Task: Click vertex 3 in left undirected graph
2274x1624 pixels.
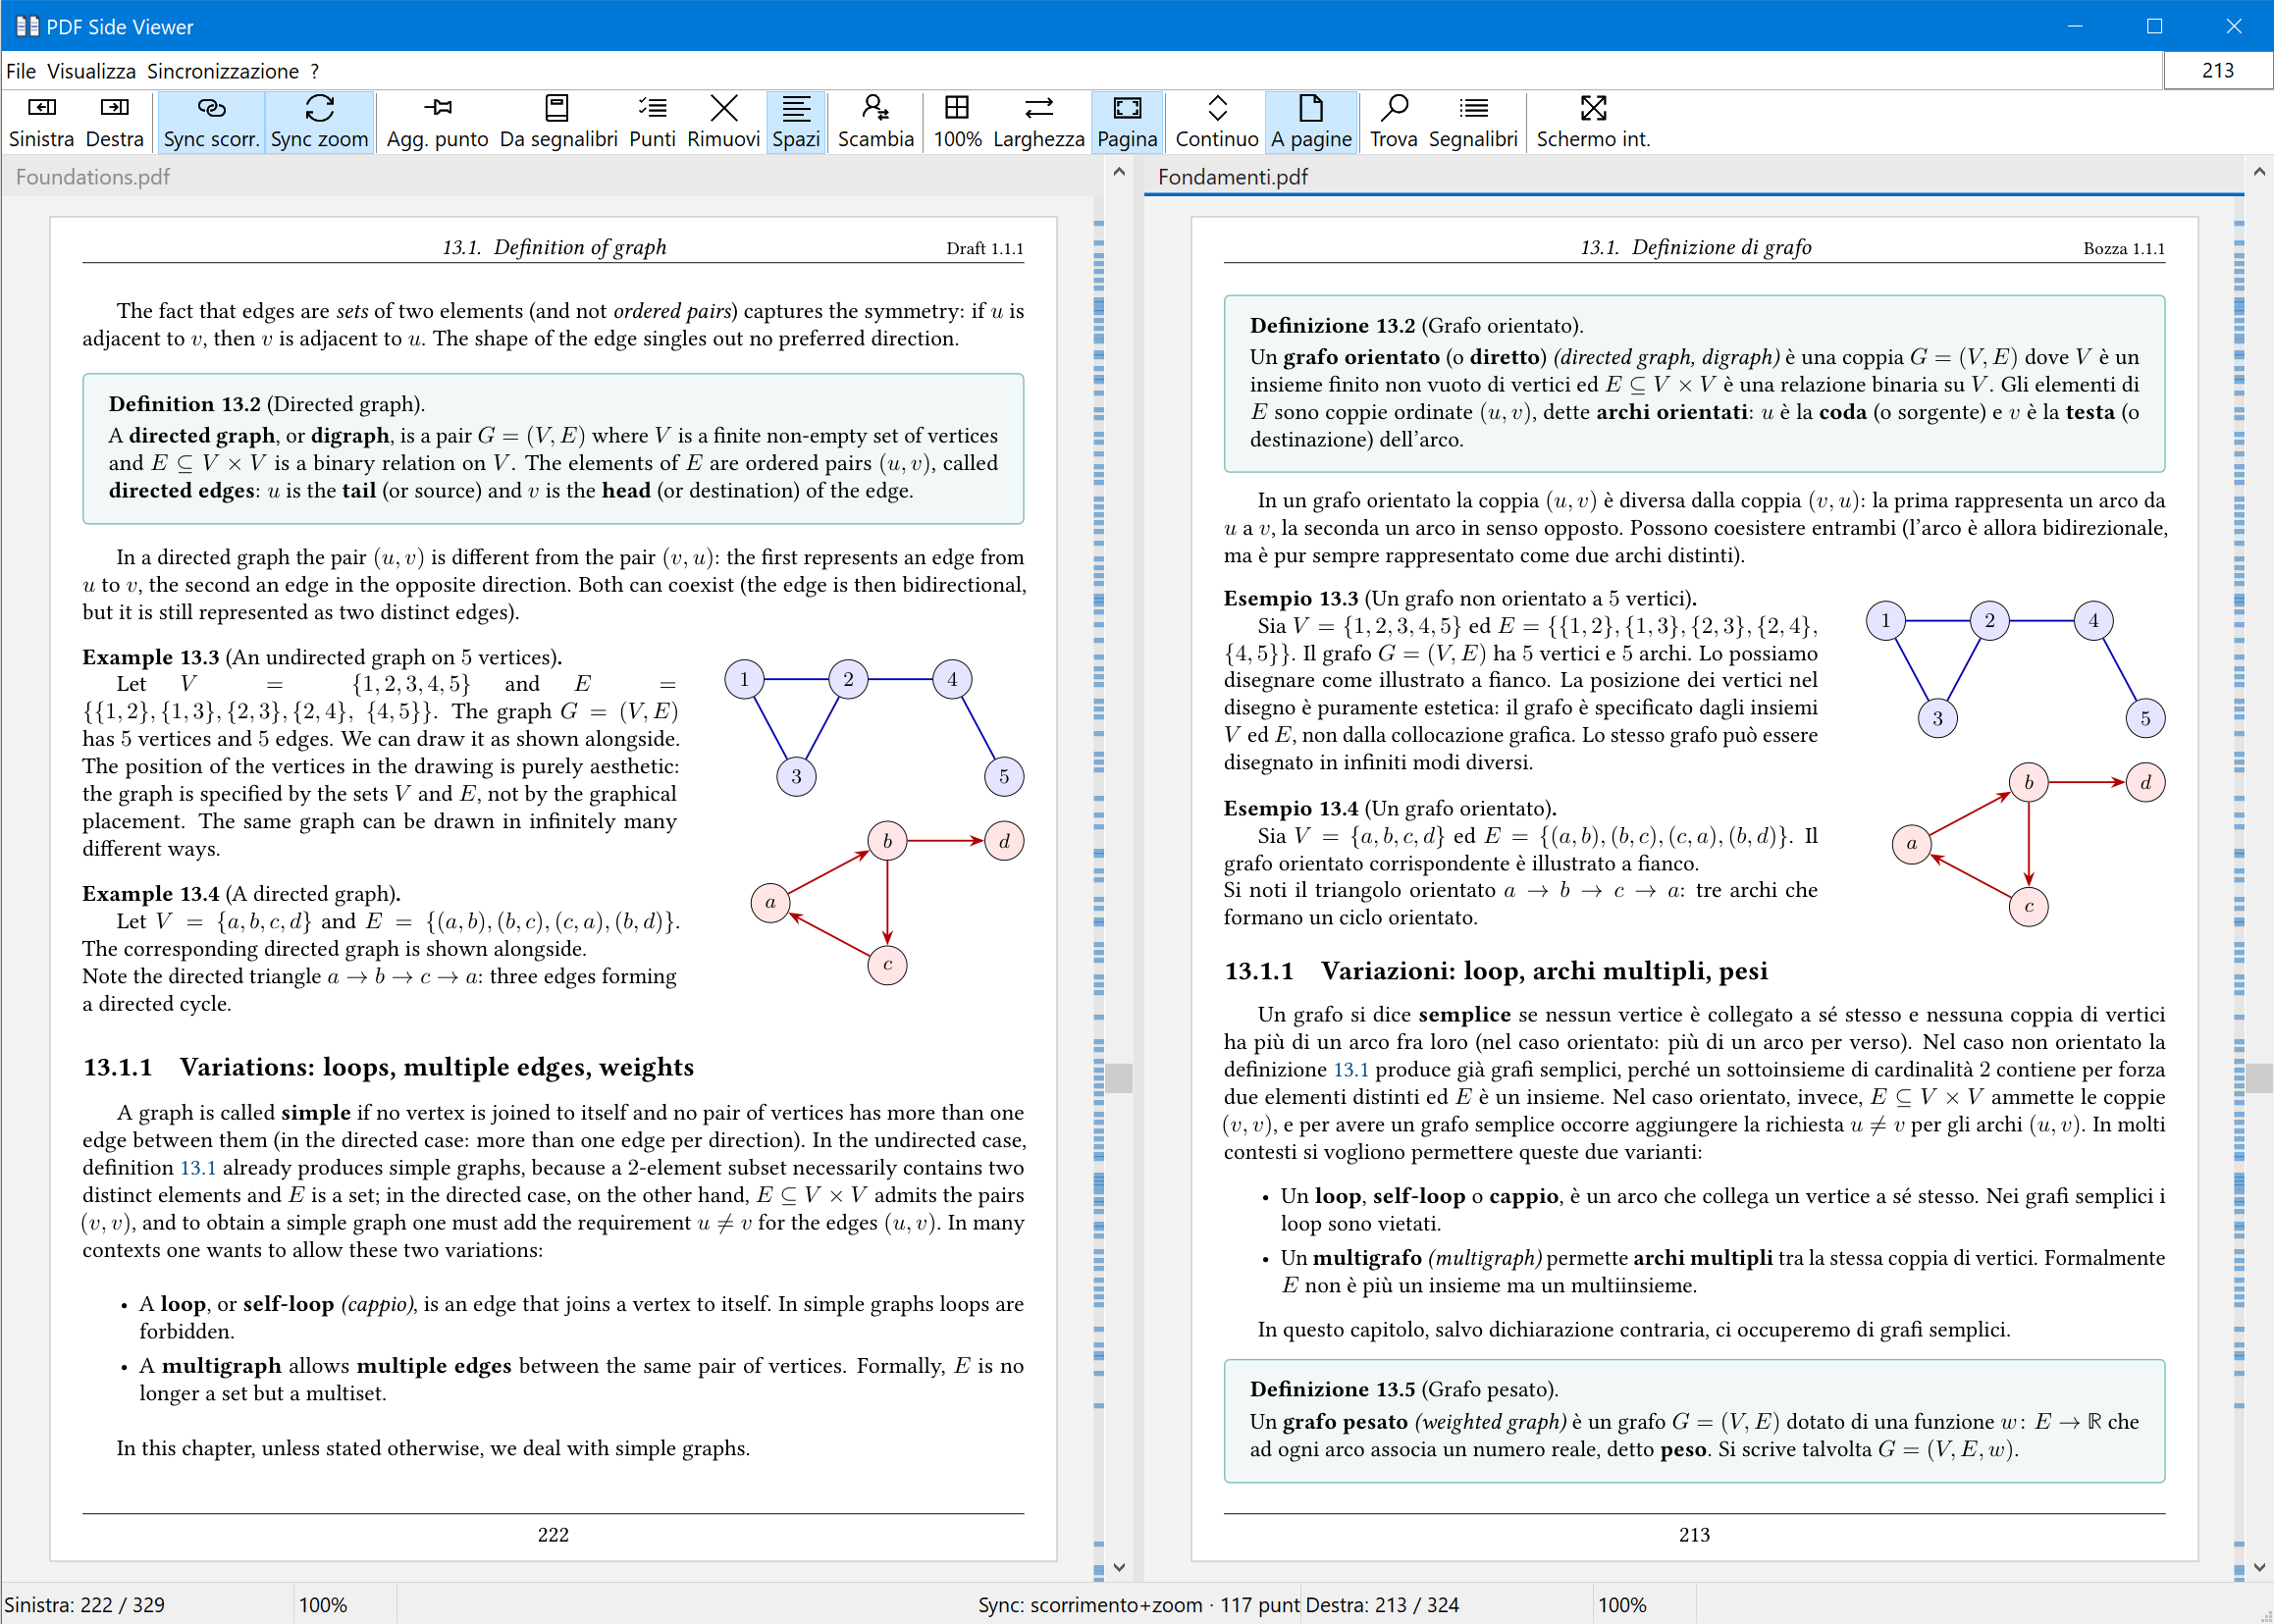Action: pyautogui.click(x=796, y=776)
